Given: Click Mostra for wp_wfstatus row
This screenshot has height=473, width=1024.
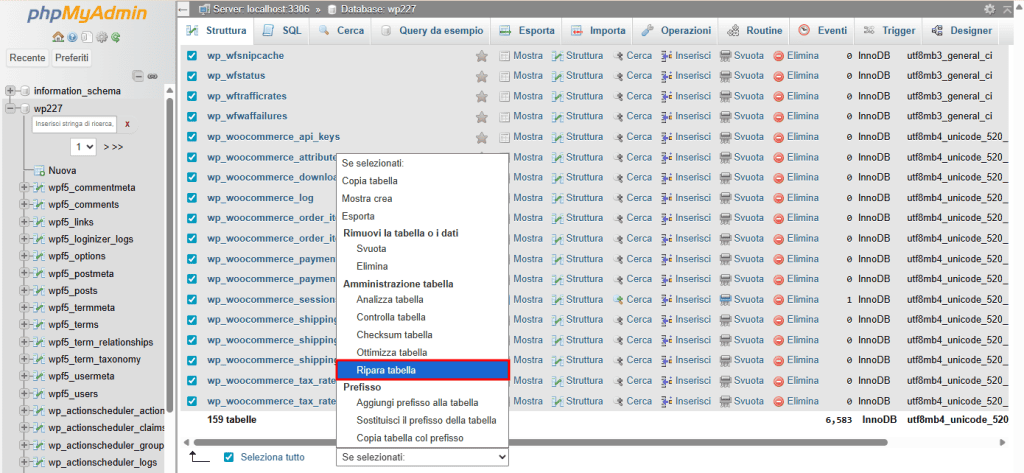Looking at the screenshot, I should click(x=521, y=76).
